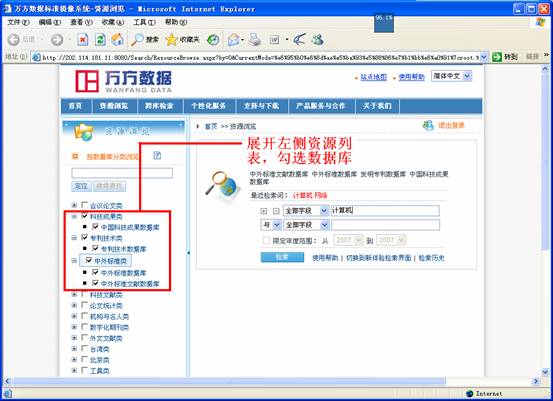Screen dimensions: 553x401
Task: Add a search row with the plus icon
Action: pos(263,211)
